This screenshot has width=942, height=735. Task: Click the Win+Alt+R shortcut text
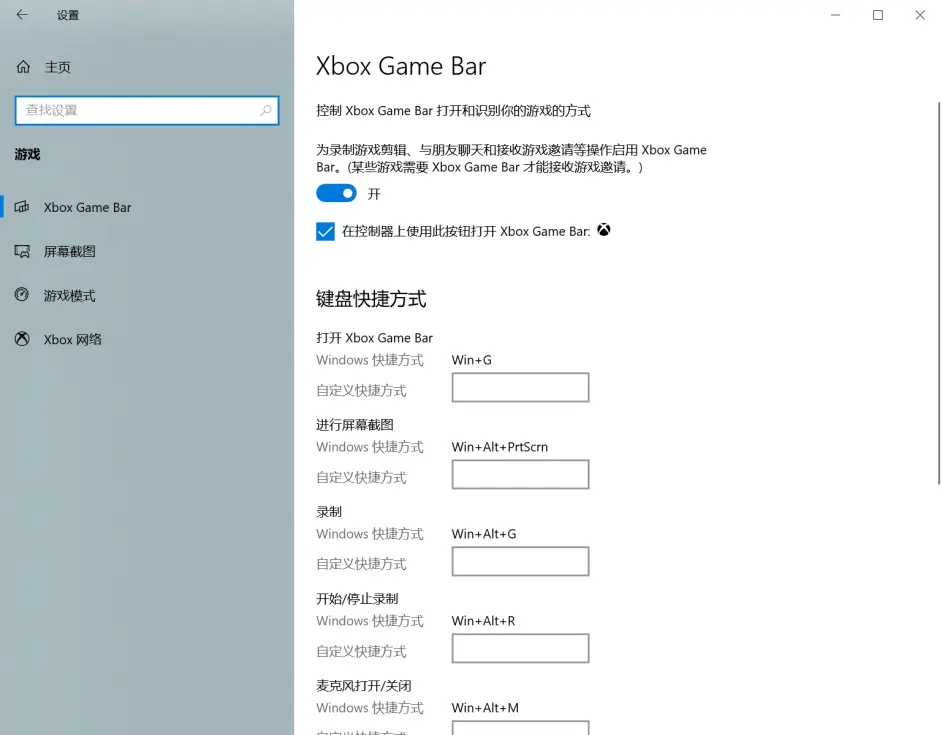coord(484,621)
